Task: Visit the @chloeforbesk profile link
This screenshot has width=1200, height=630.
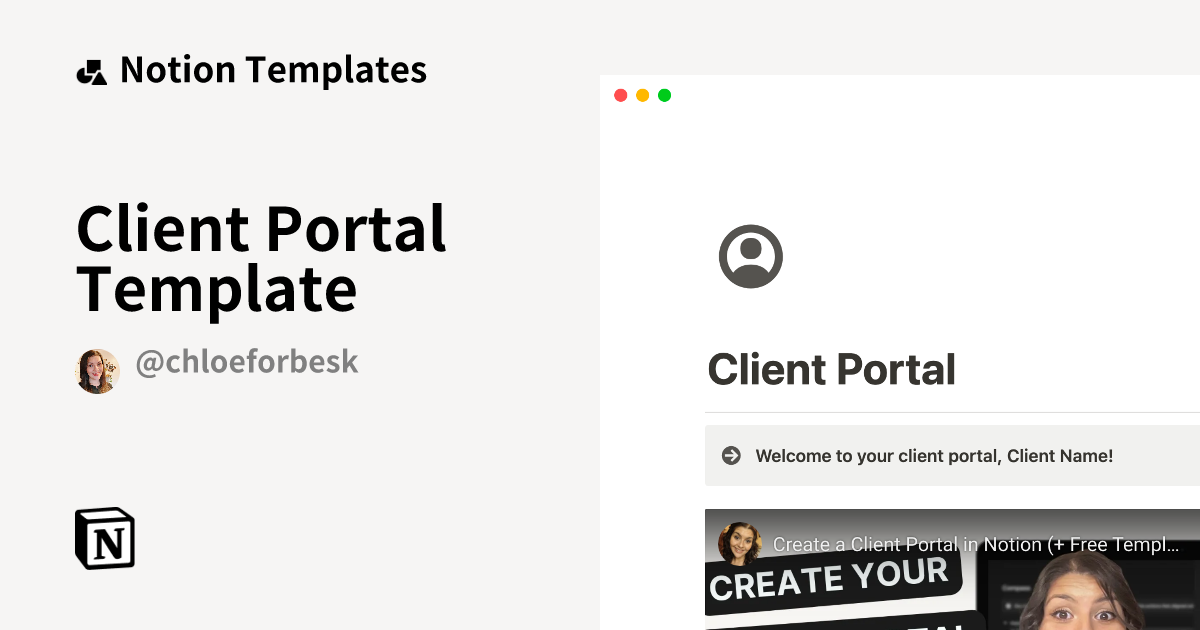Action: pos(246,362)
